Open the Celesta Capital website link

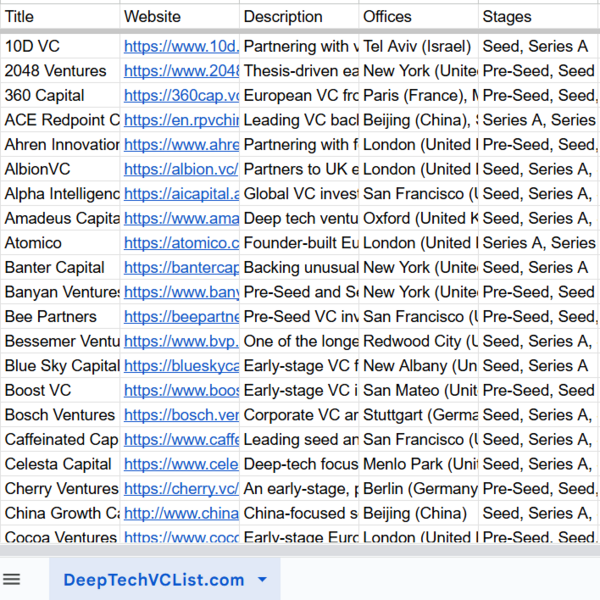click(x=181, y=464)
